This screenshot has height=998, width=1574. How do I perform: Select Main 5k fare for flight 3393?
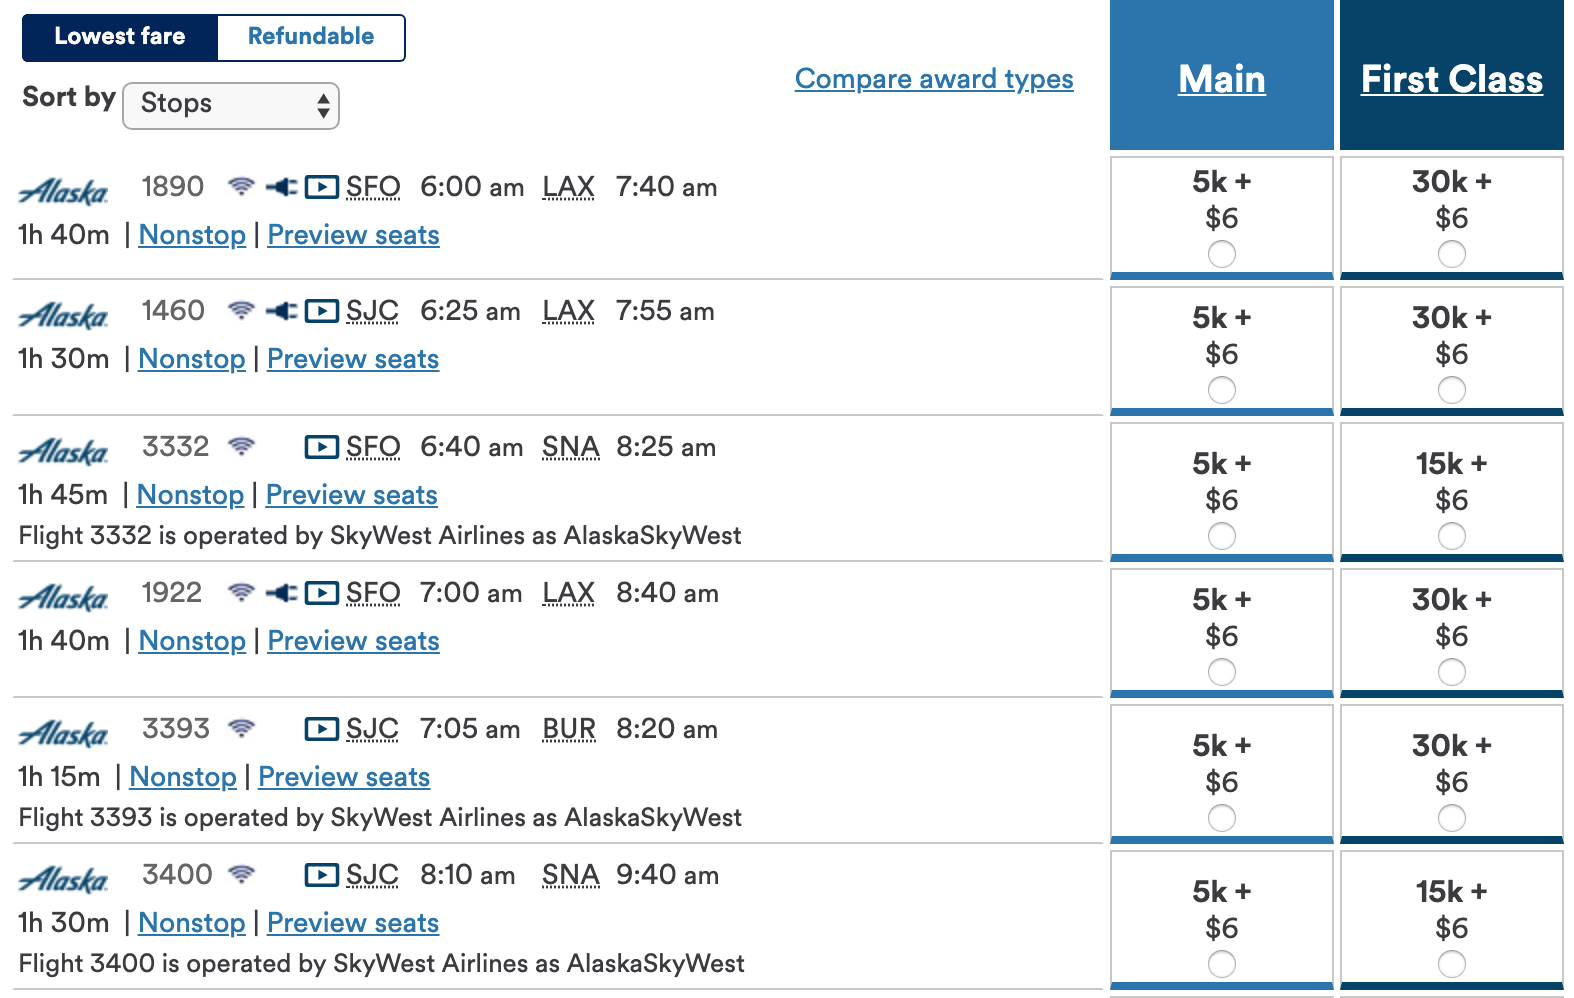(1221, 818)
